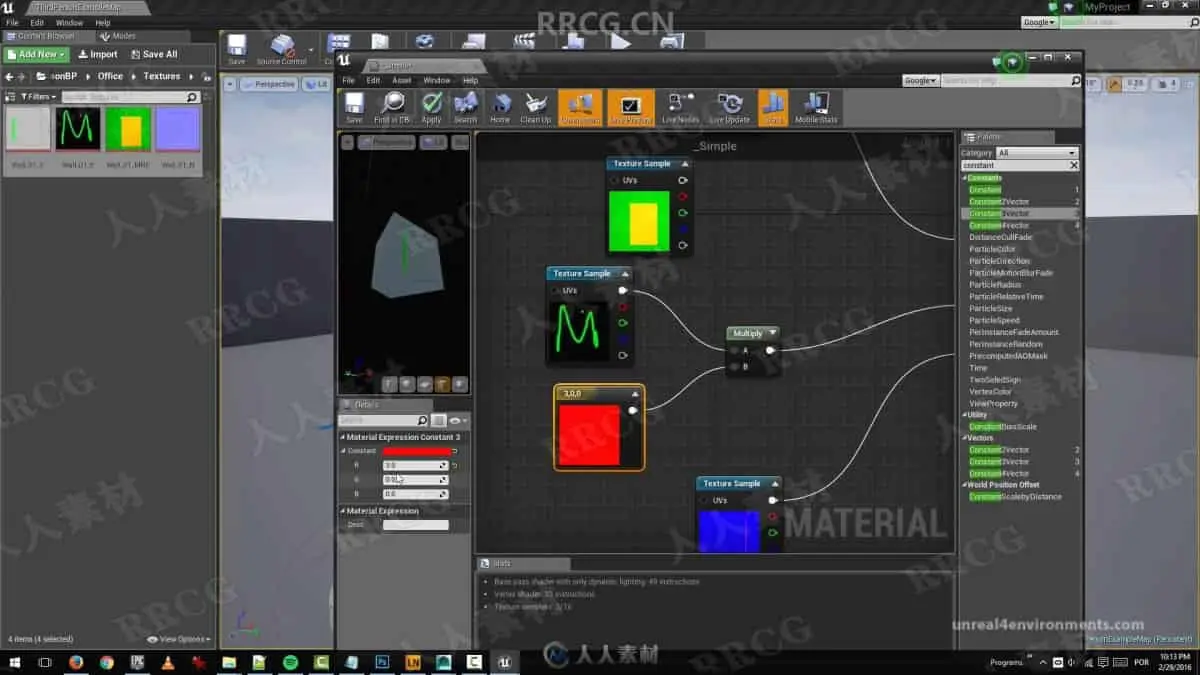The image size is (1200, 675).
Task: Open the Window menu in material editor
Action: click(x=437, y=80)
